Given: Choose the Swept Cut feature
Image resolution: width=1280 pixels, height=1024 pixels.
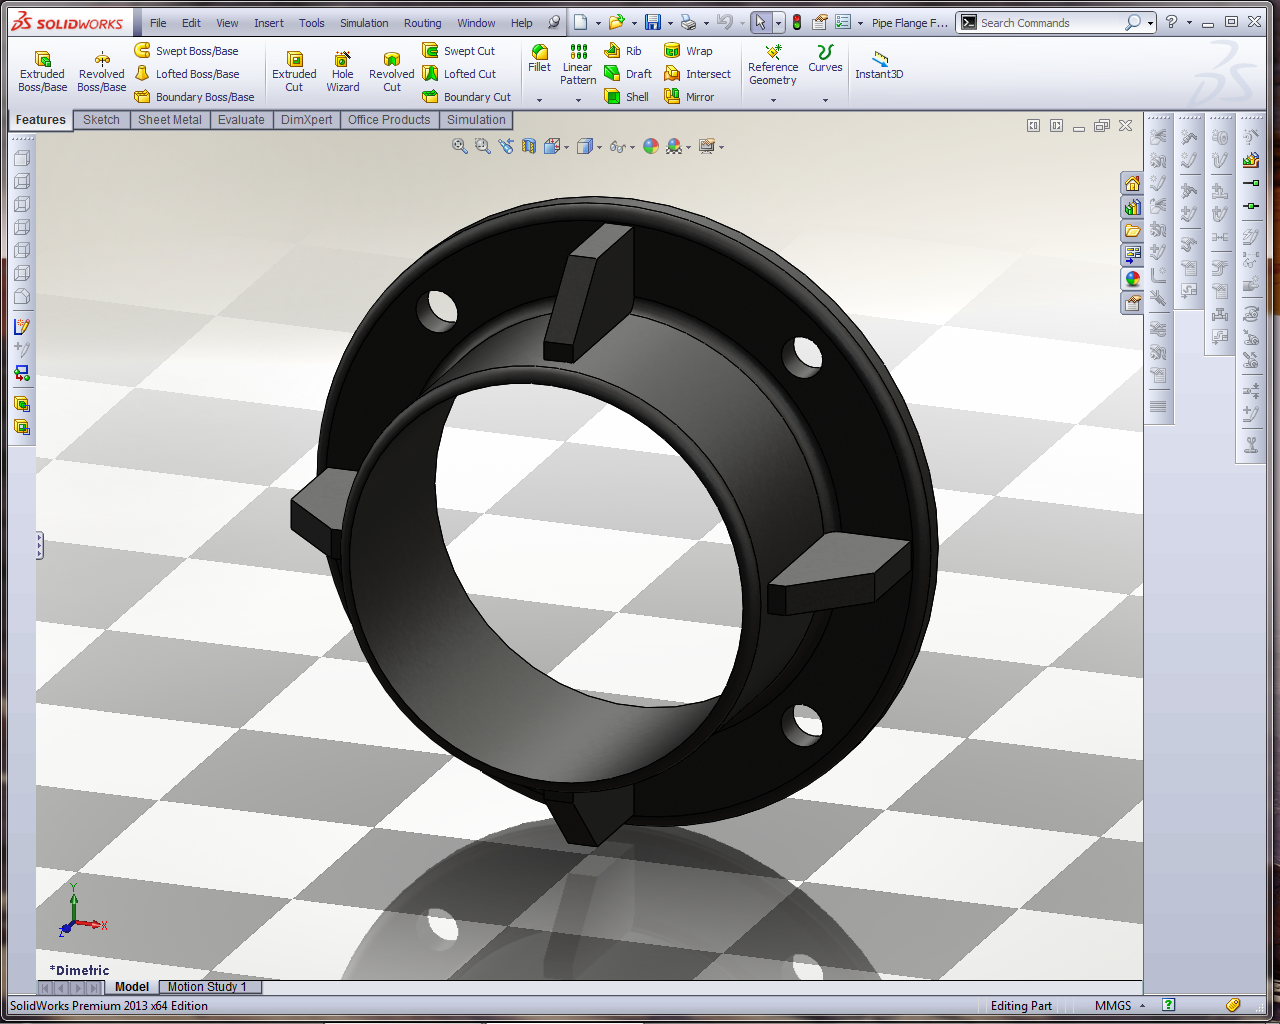Looking at the screenshot, I should [x=459, y=51].
